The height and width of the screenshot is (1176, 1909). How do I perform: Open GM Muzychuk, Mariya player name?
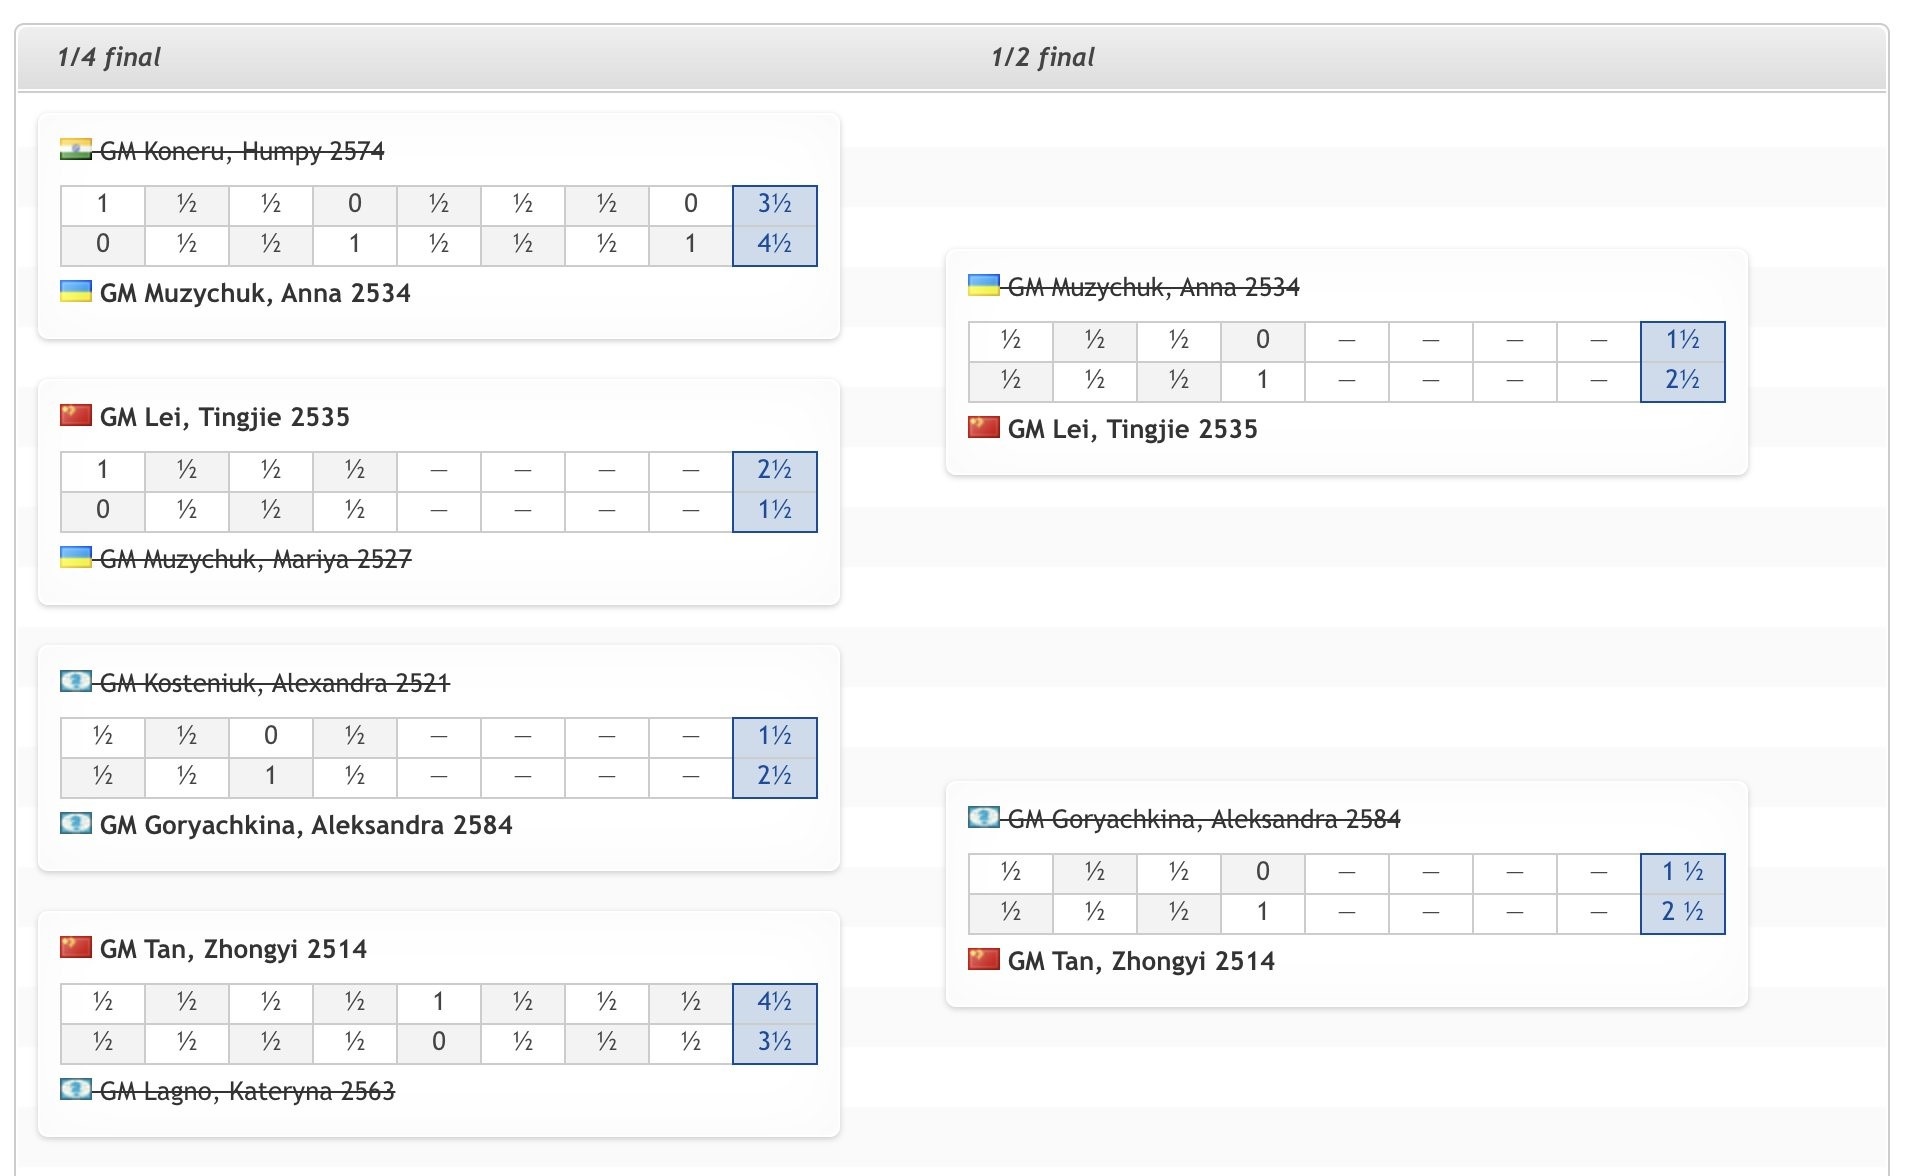pos(255,559)
